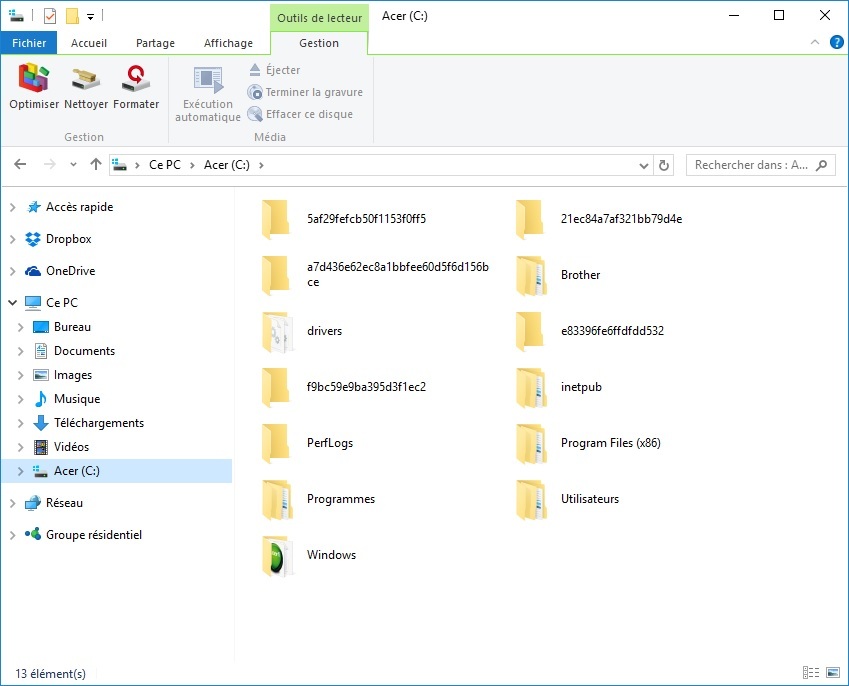This screenshot has height=686, width=849.
Task: Click the Rechercher dans search box
Action: click(x=761, y=165)
